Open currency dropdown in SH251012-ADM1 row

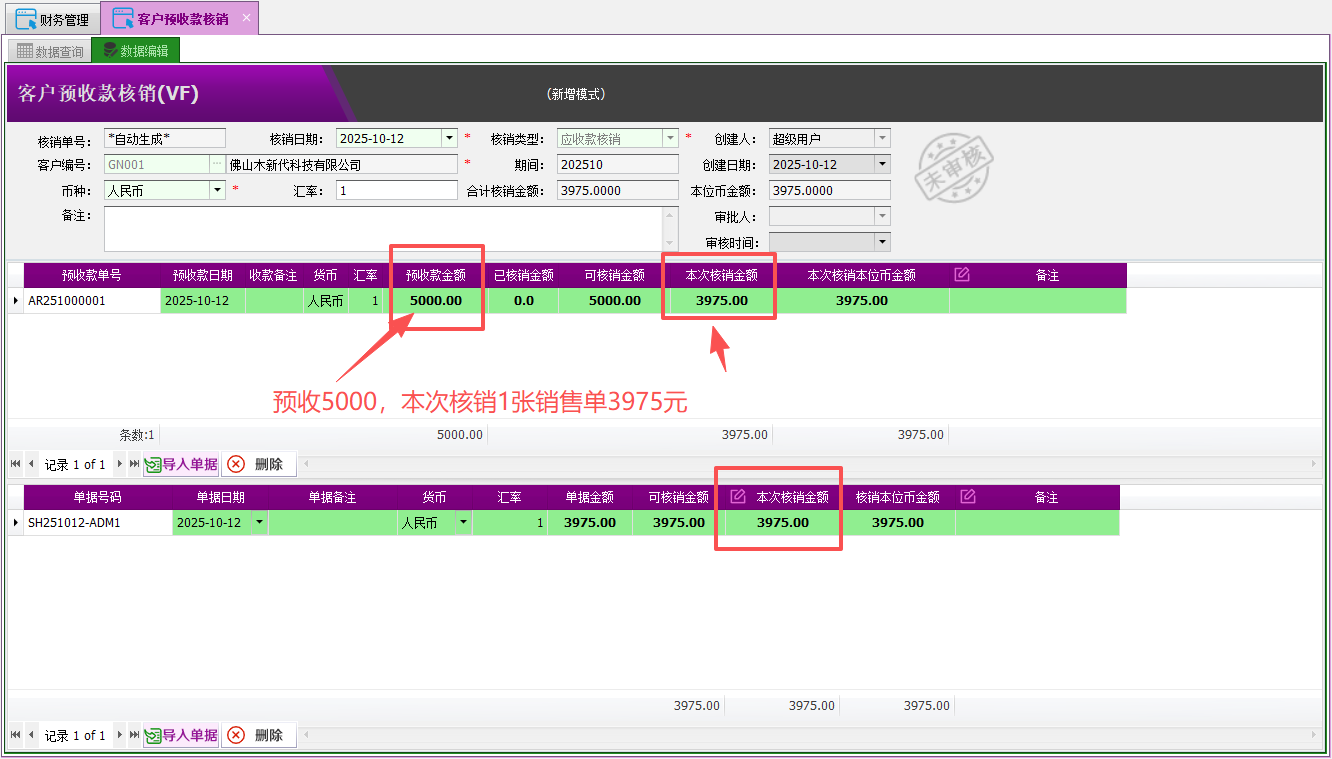pyautogui.click(x=463, y=523)
